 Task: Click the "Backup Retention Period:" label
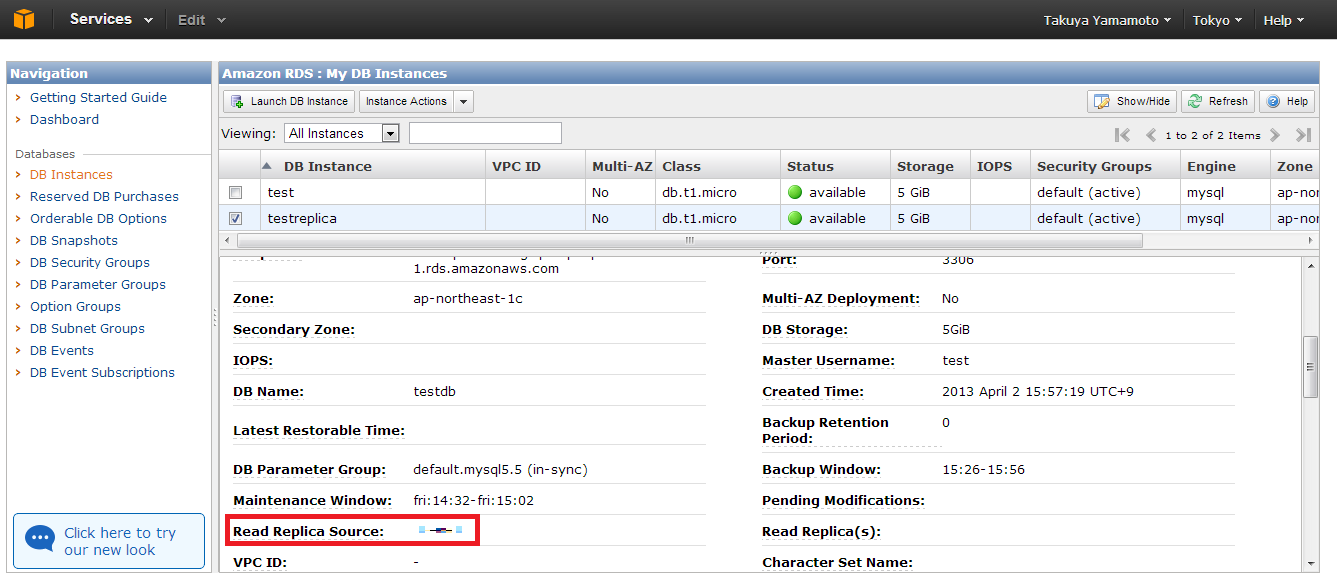tap(825, 430)
